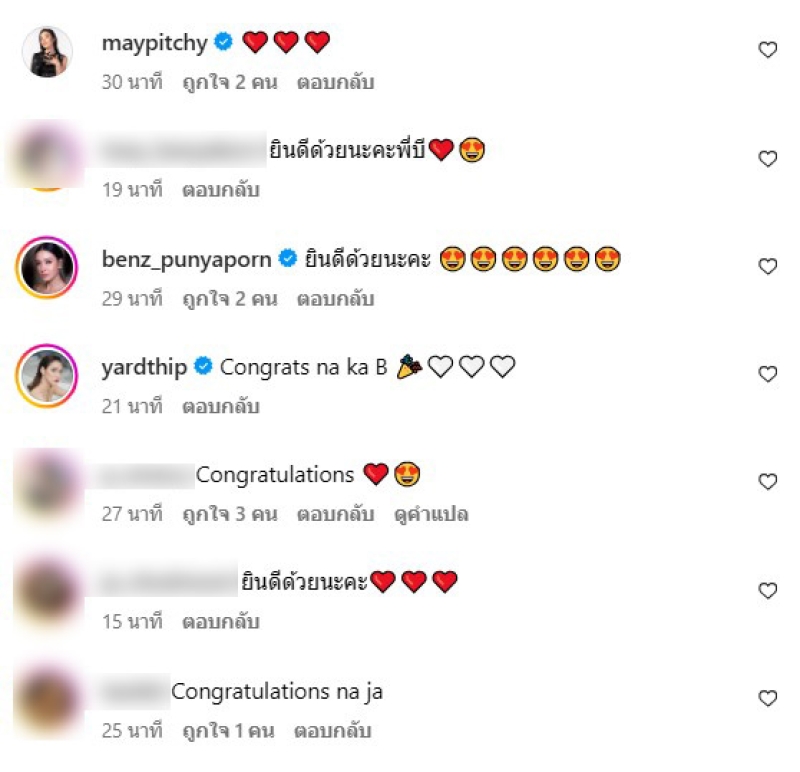Like benz_punyaporn's comment with heart icon

click(767, 266)
